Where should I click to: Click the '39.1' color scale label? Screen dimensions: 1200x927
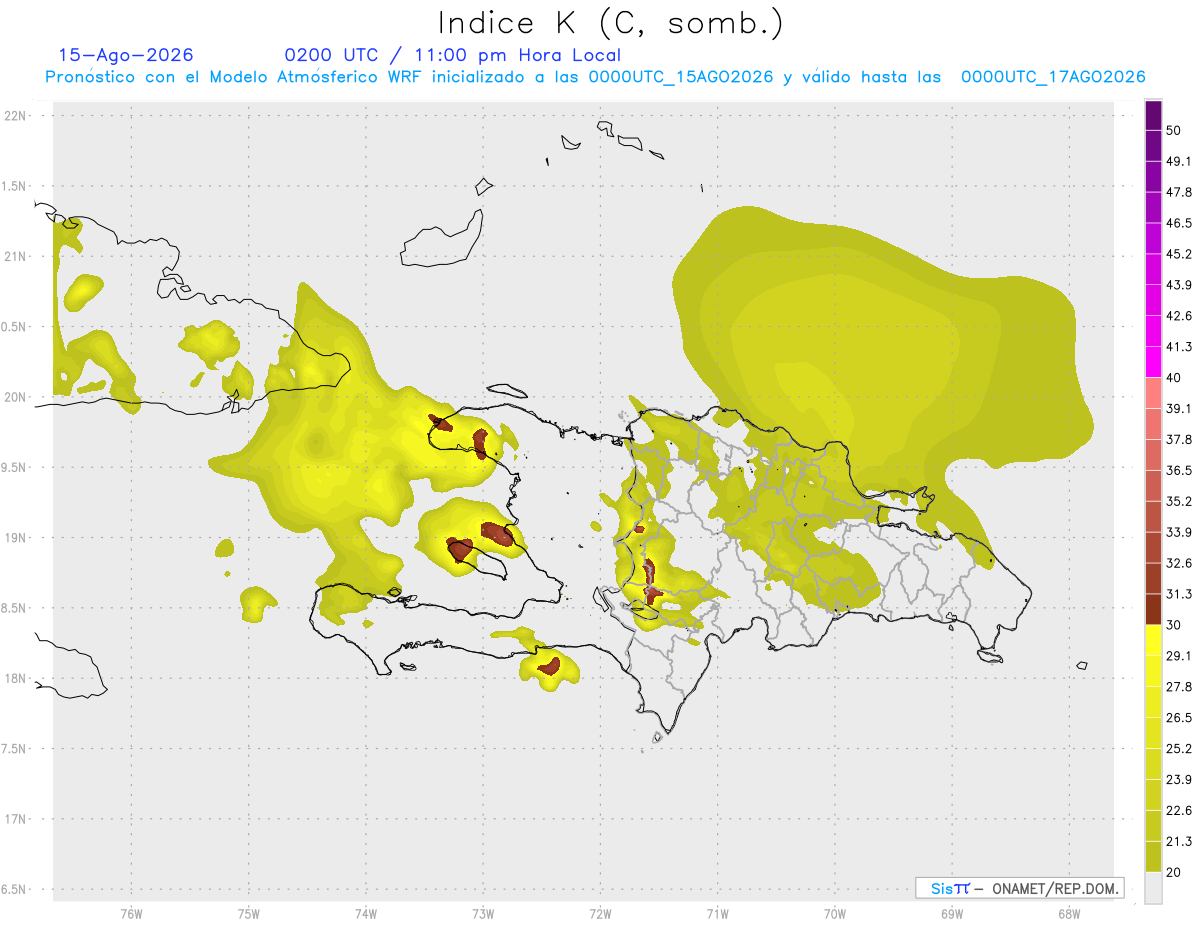click(x=1180, y=409)
